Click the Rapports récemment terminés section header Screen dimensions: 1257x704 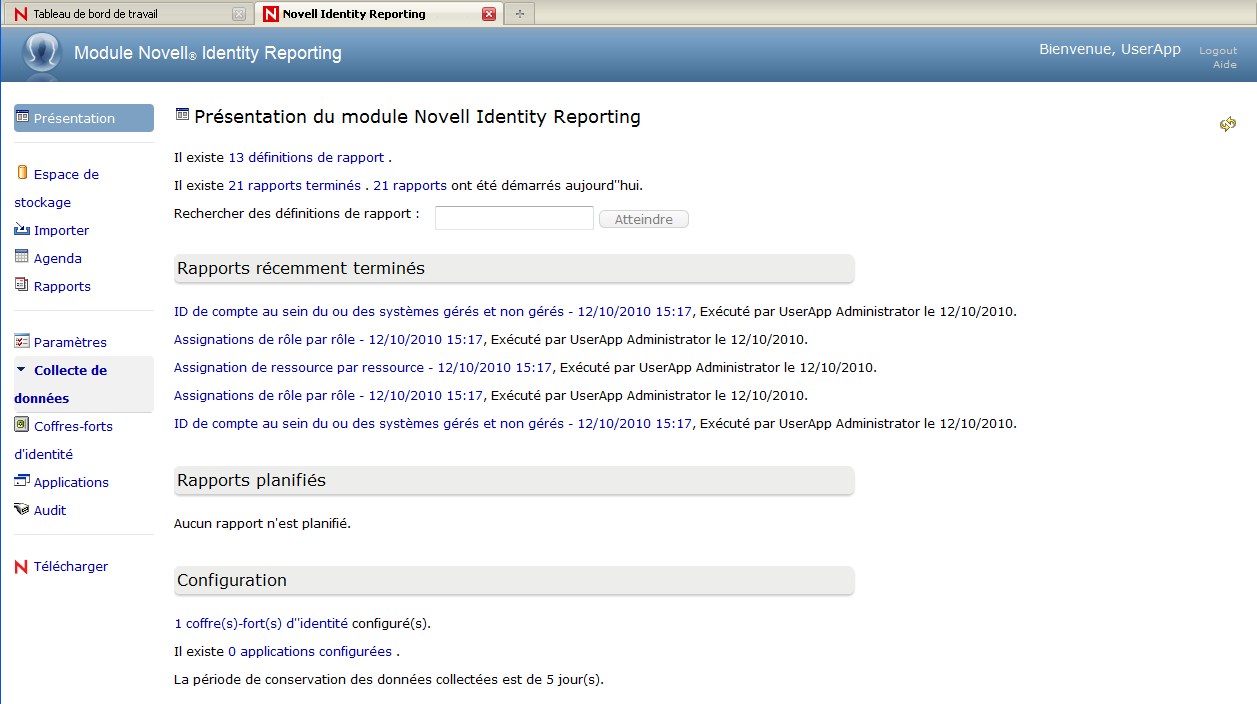tap(514, 268)
